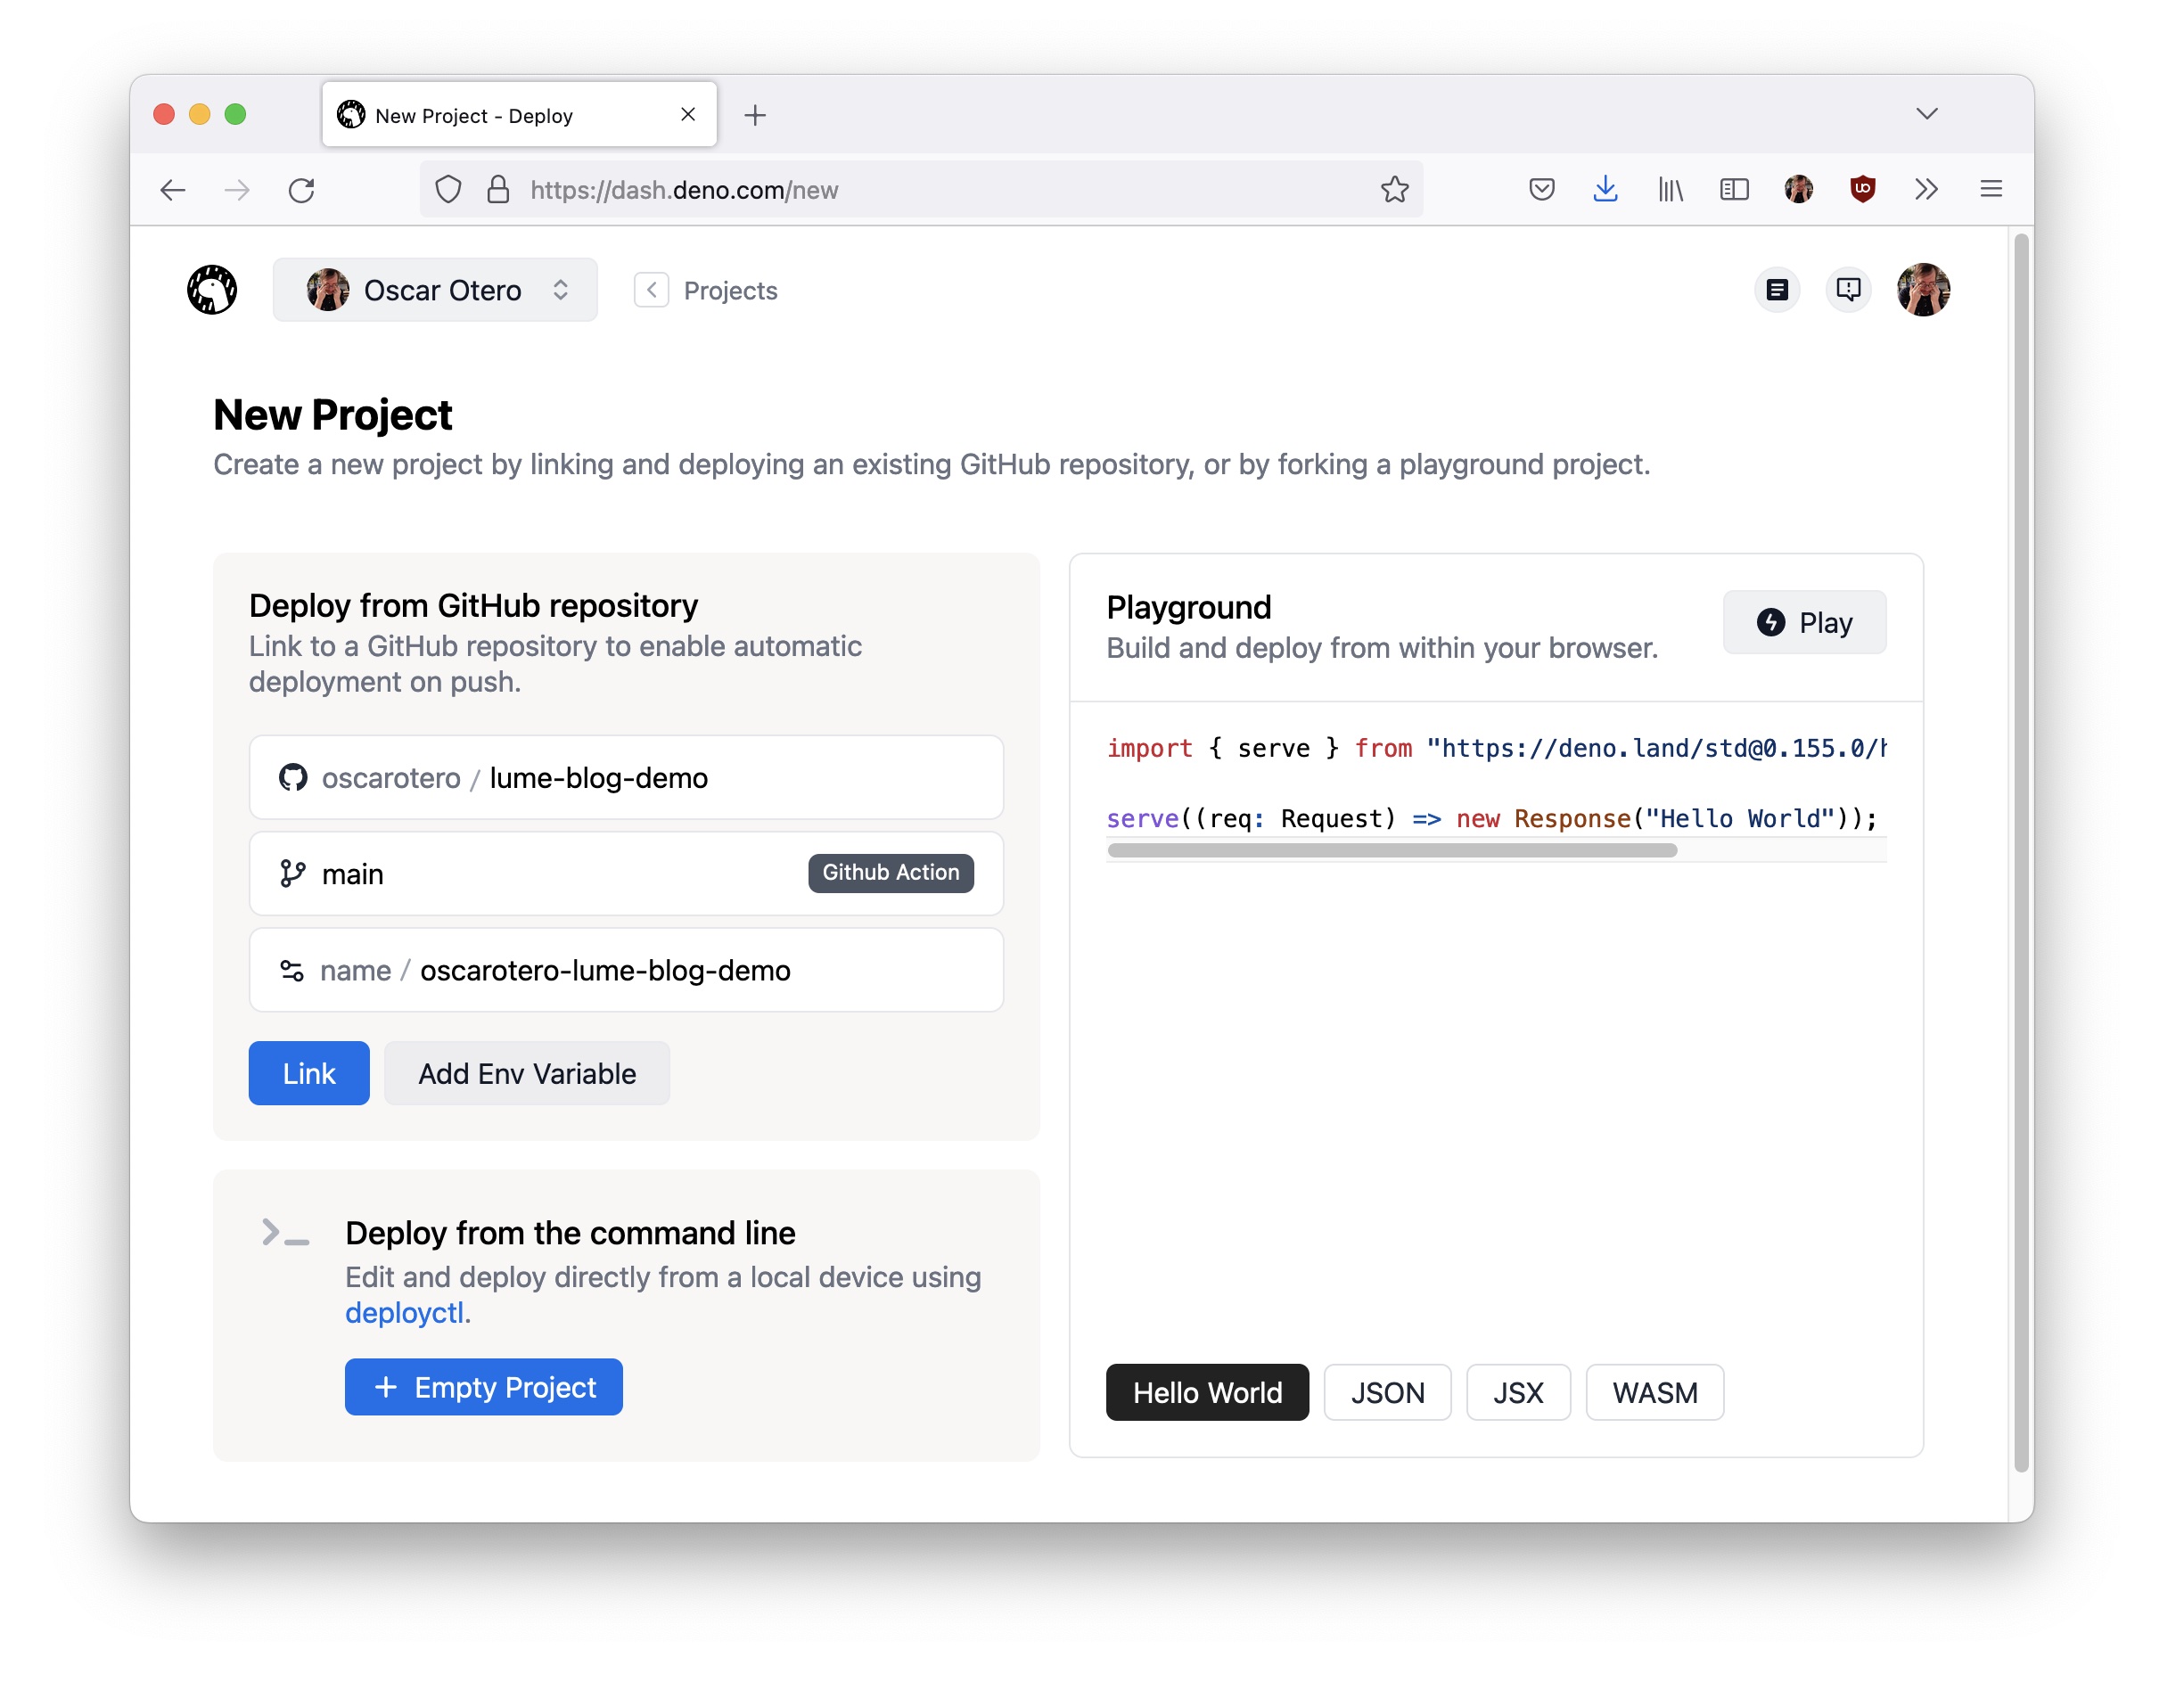Switch the playground template to JSON
This screenshot has height=1690, width=2184.
[1387, 1392]
